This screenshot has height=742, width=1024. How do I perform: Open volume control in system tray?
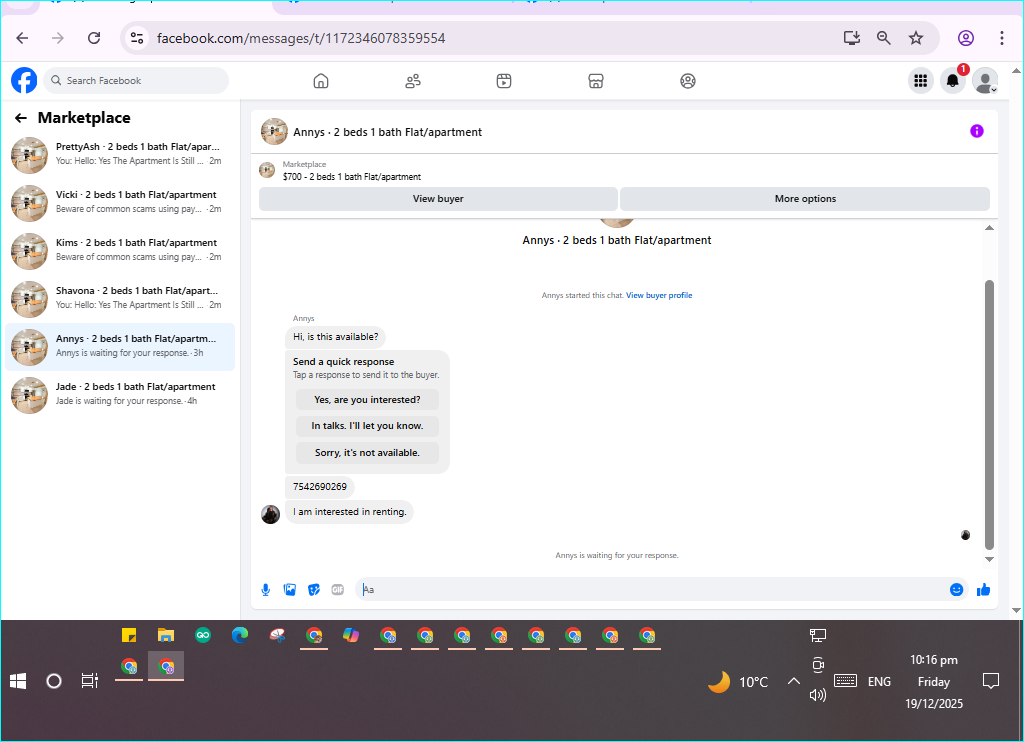coord(818,695)
